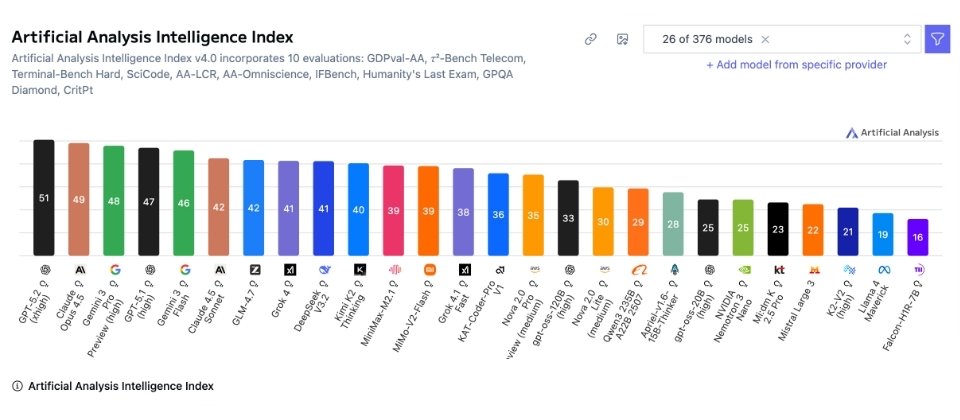Click the Z logo for GLM-4.7
The width and height of the screenshot is (960, 420).
click(254, 269)
